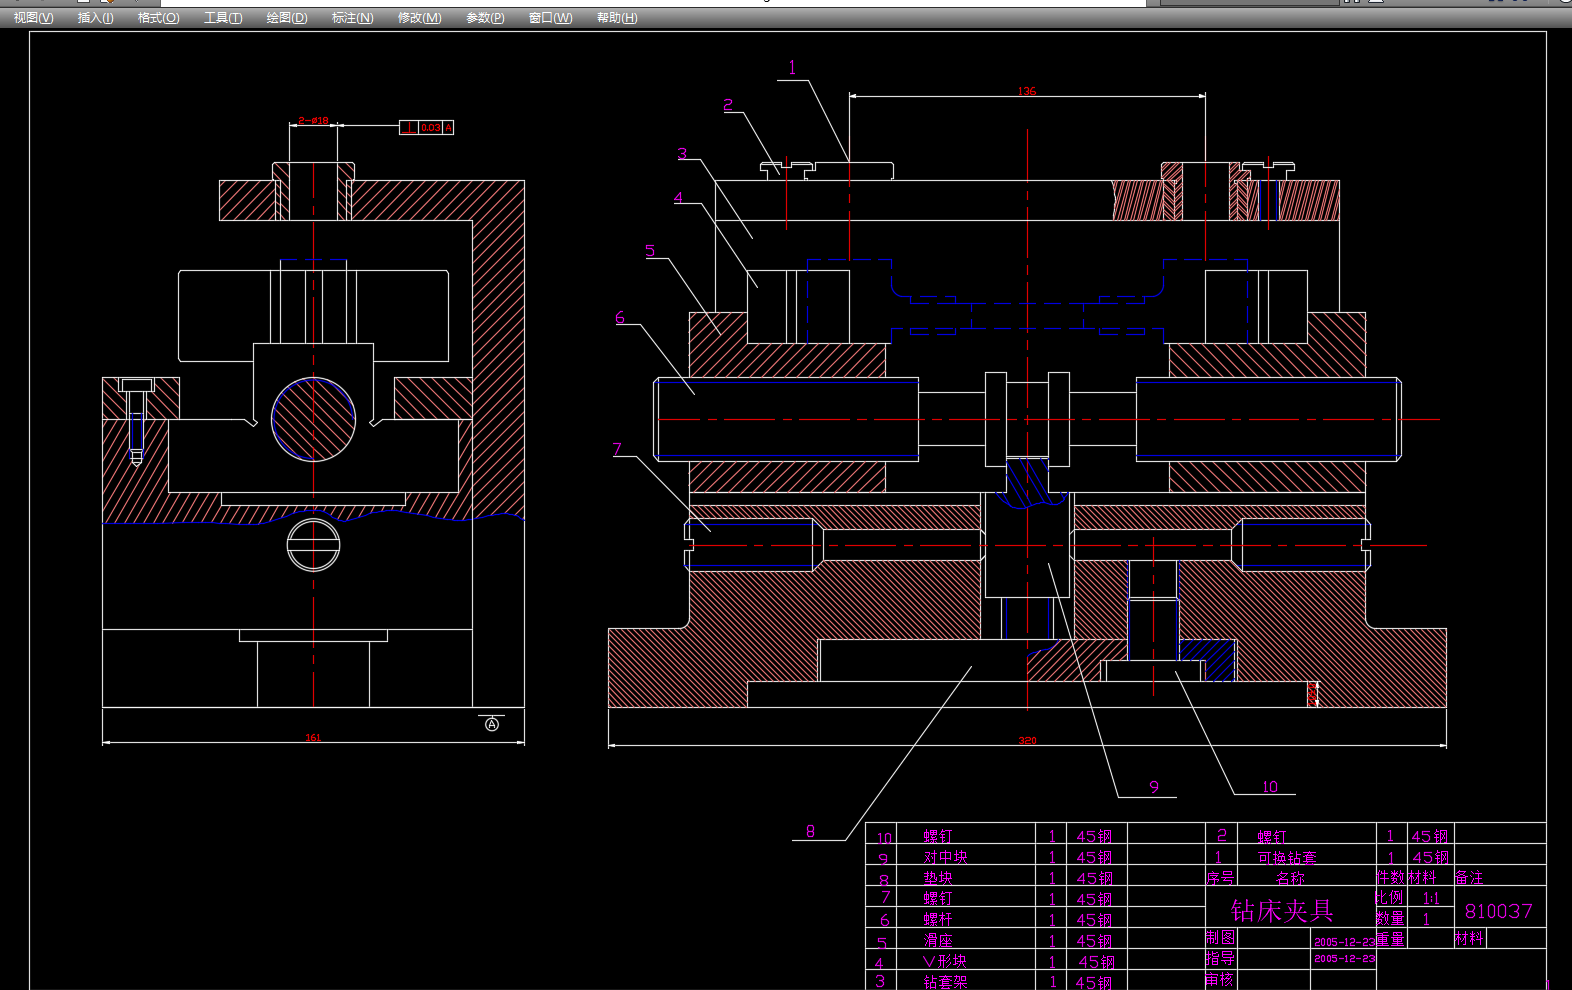Viewport: 1572px width, 990px height.
Task: Select part balloon number 9 label
Action: (1154, 787)
